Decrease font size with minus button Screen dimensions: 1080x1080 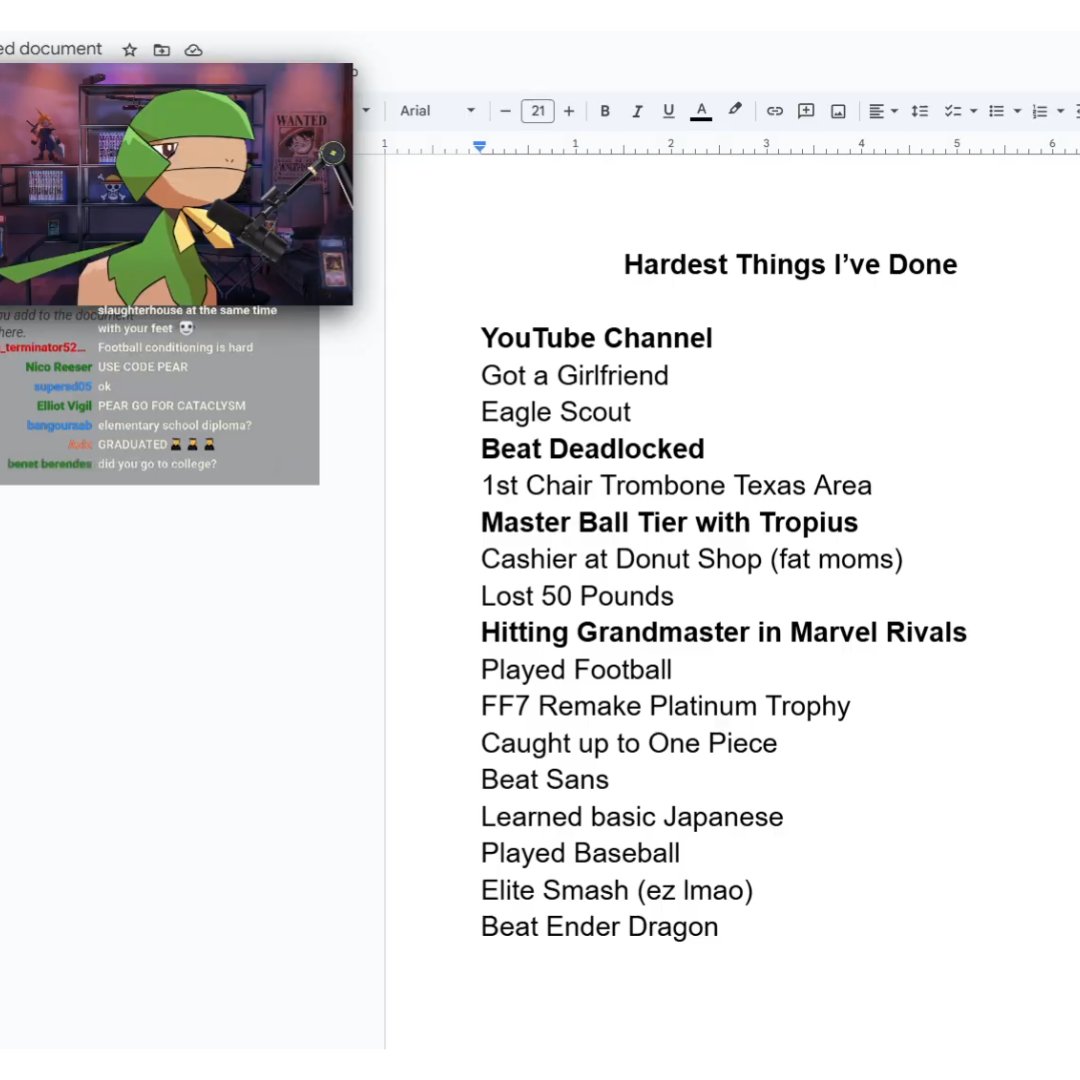[506, 111]
